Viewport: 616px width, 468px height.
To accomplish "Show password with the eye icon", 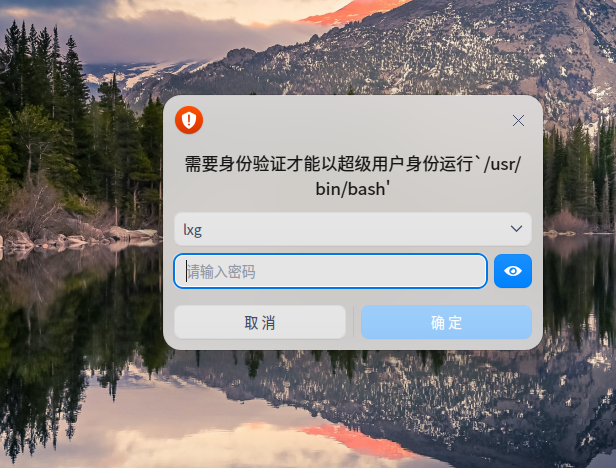I will (x=513, y=271).
